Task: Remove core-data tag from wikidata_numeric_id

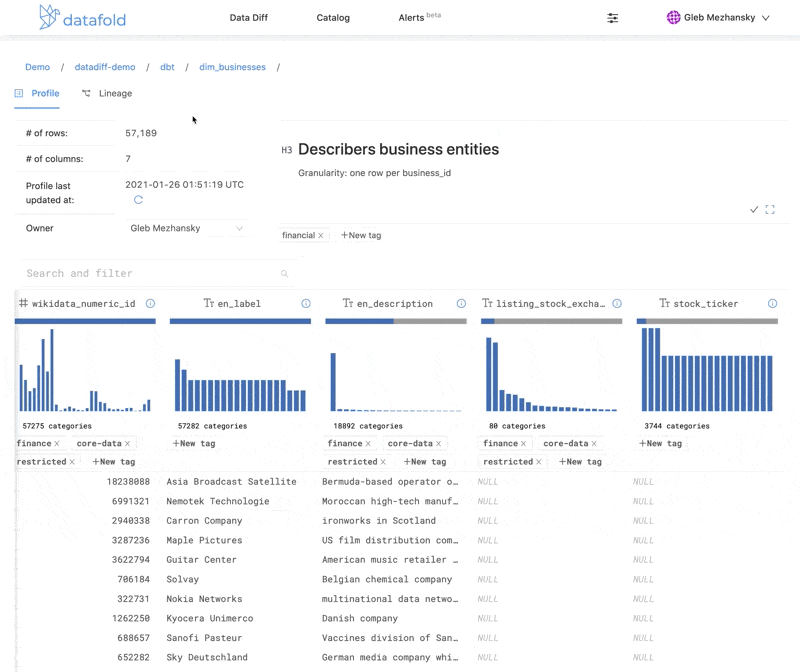Action: click(127, 443)
